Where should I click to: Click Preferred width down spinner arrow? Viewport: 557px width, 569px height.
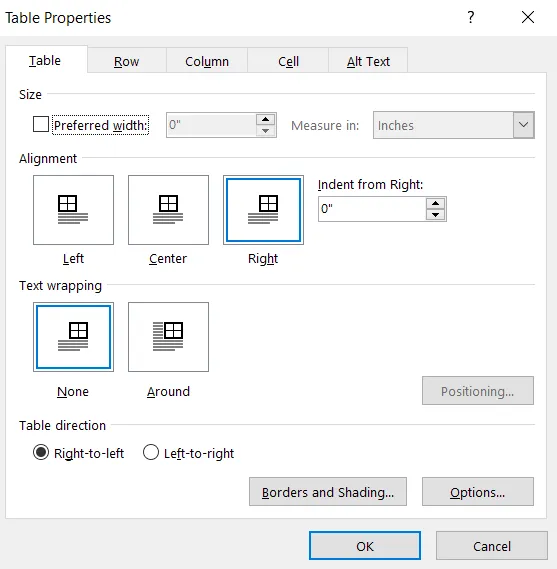coord(266,131)
